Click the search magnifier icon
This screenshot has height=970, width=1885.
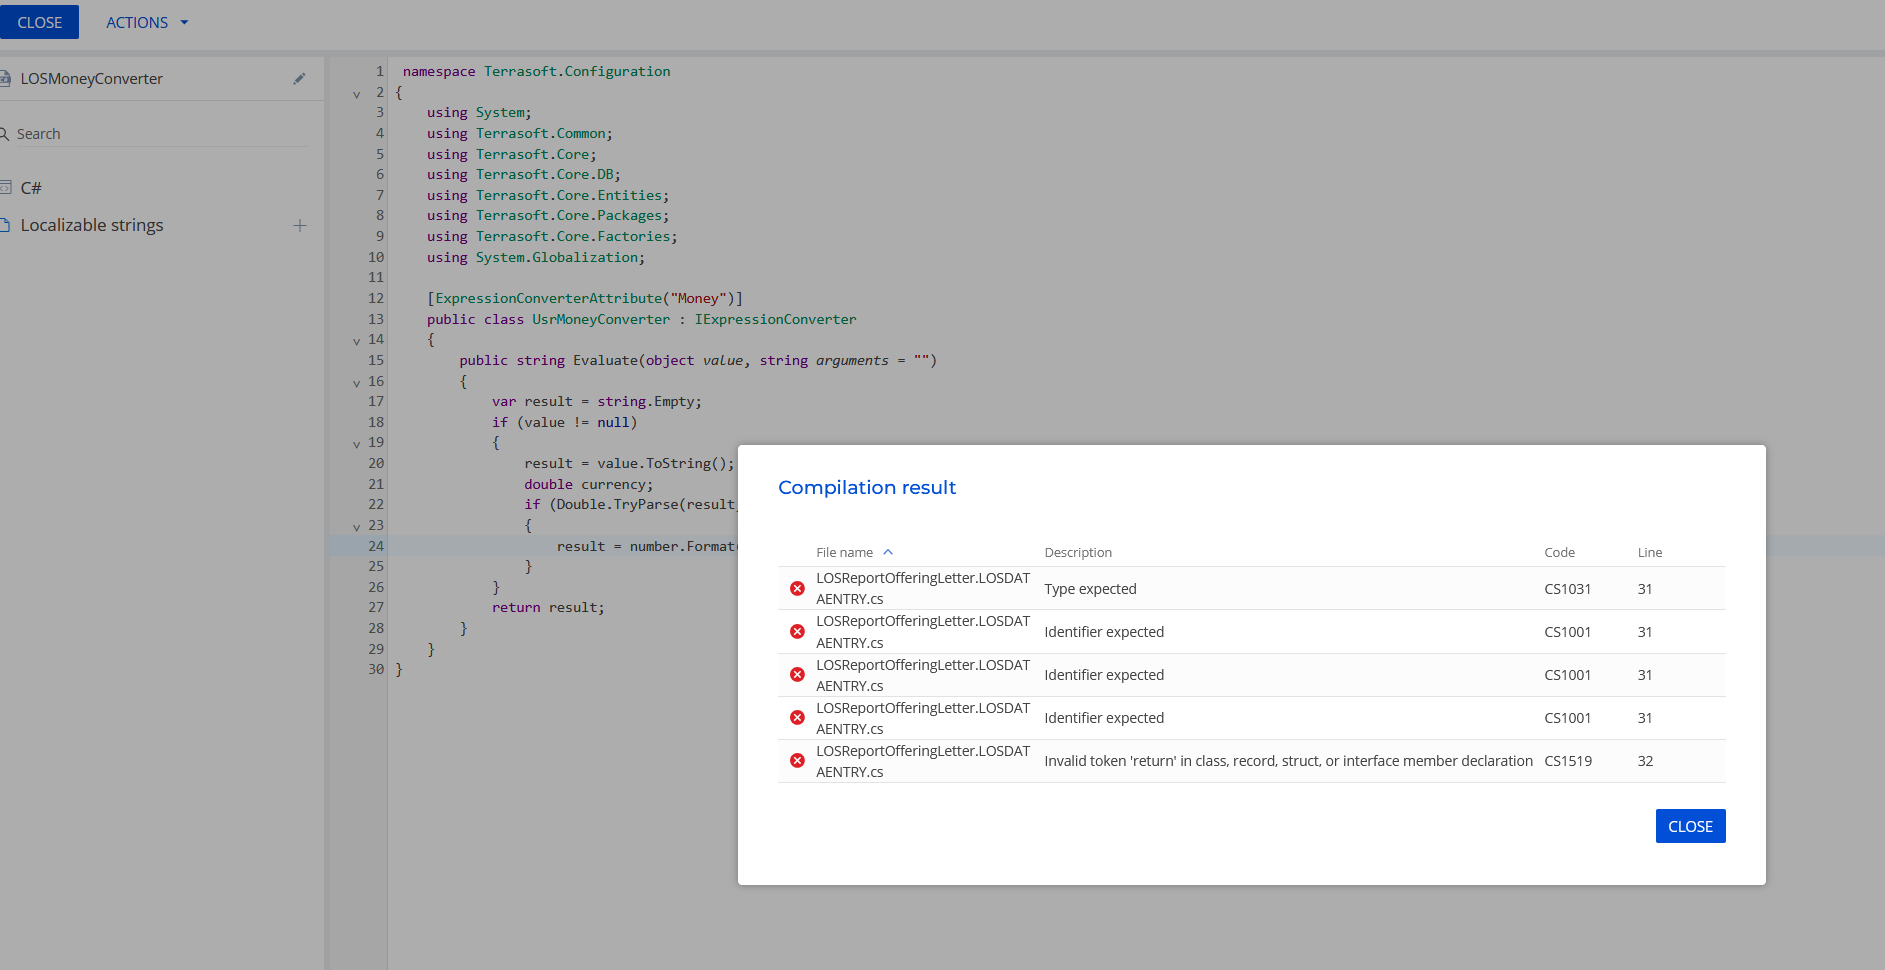[4, 134]
